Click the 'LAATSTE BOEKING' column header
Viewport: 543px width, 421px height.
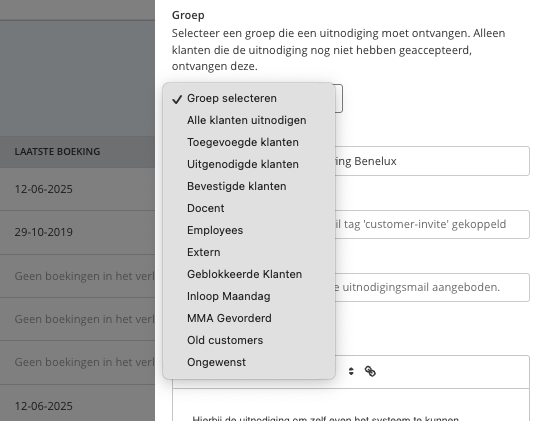pyautogui.click(x=57, y=152)
